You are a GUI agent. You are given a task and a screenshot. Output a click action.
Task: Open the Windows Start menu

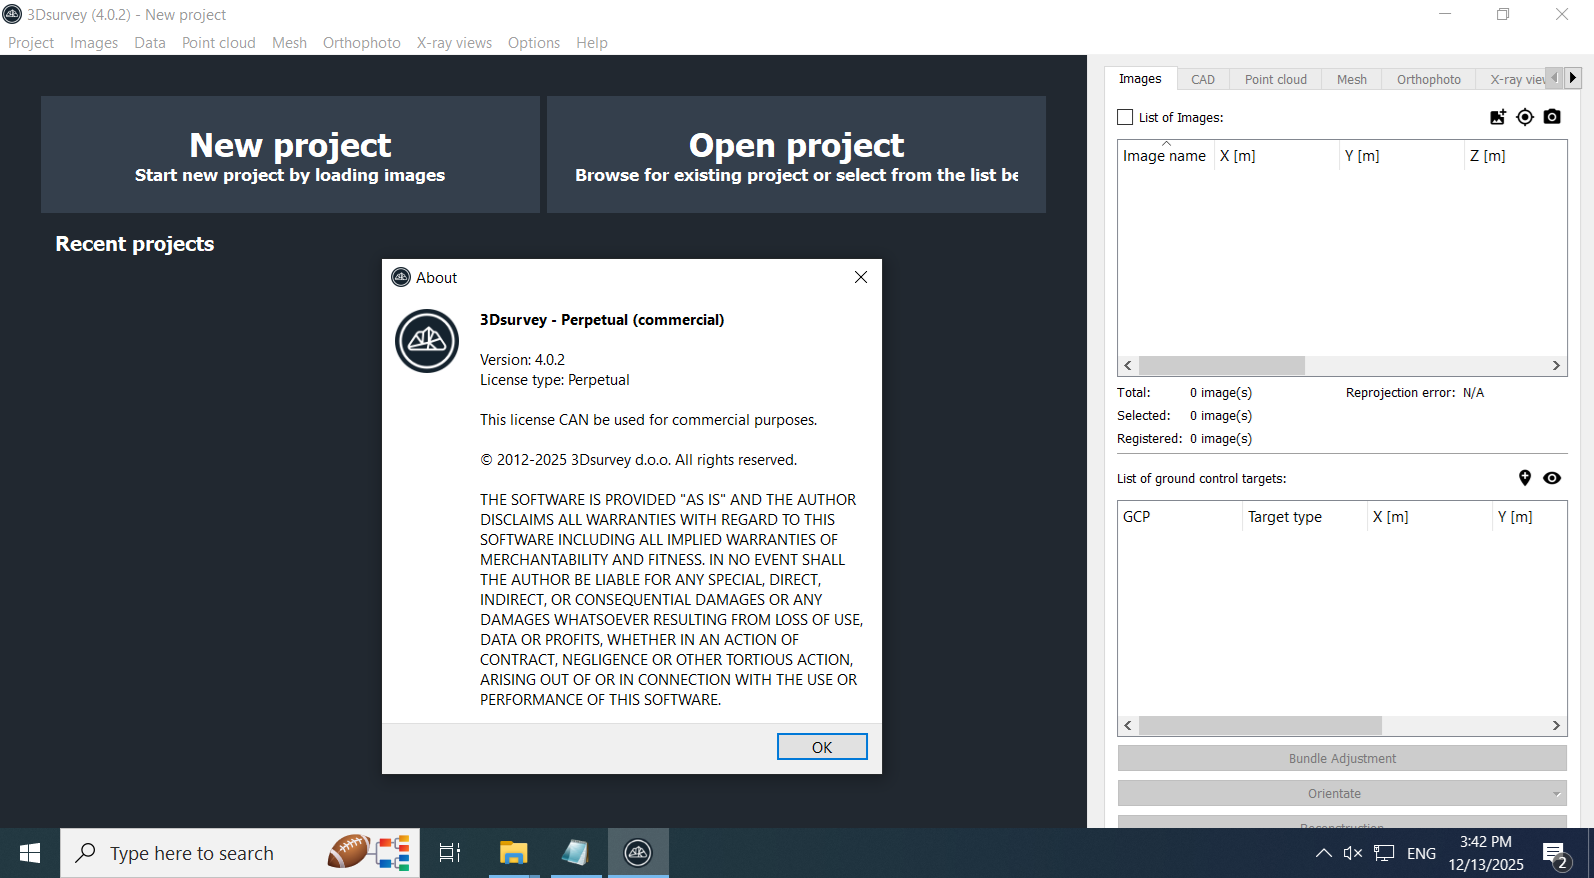click(30, 853)
